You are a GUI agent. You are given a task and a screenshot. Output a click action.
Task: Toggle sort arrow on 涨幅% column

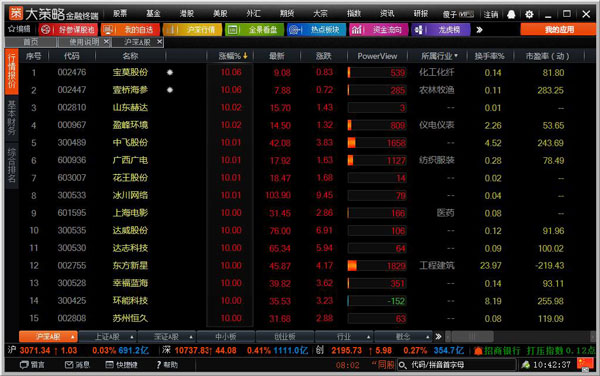[245, 56]
